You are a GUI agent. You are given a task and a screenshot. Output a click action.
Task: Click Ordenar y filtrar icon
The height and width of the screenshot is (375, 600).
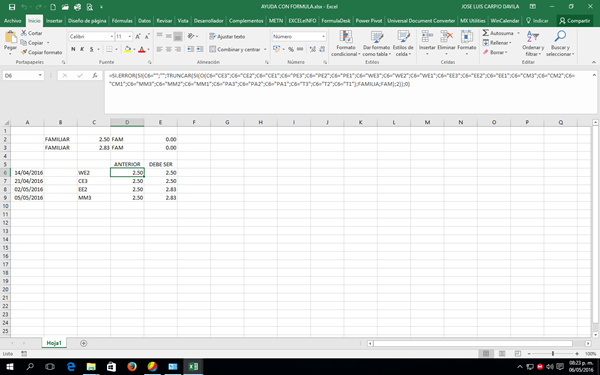533,37
